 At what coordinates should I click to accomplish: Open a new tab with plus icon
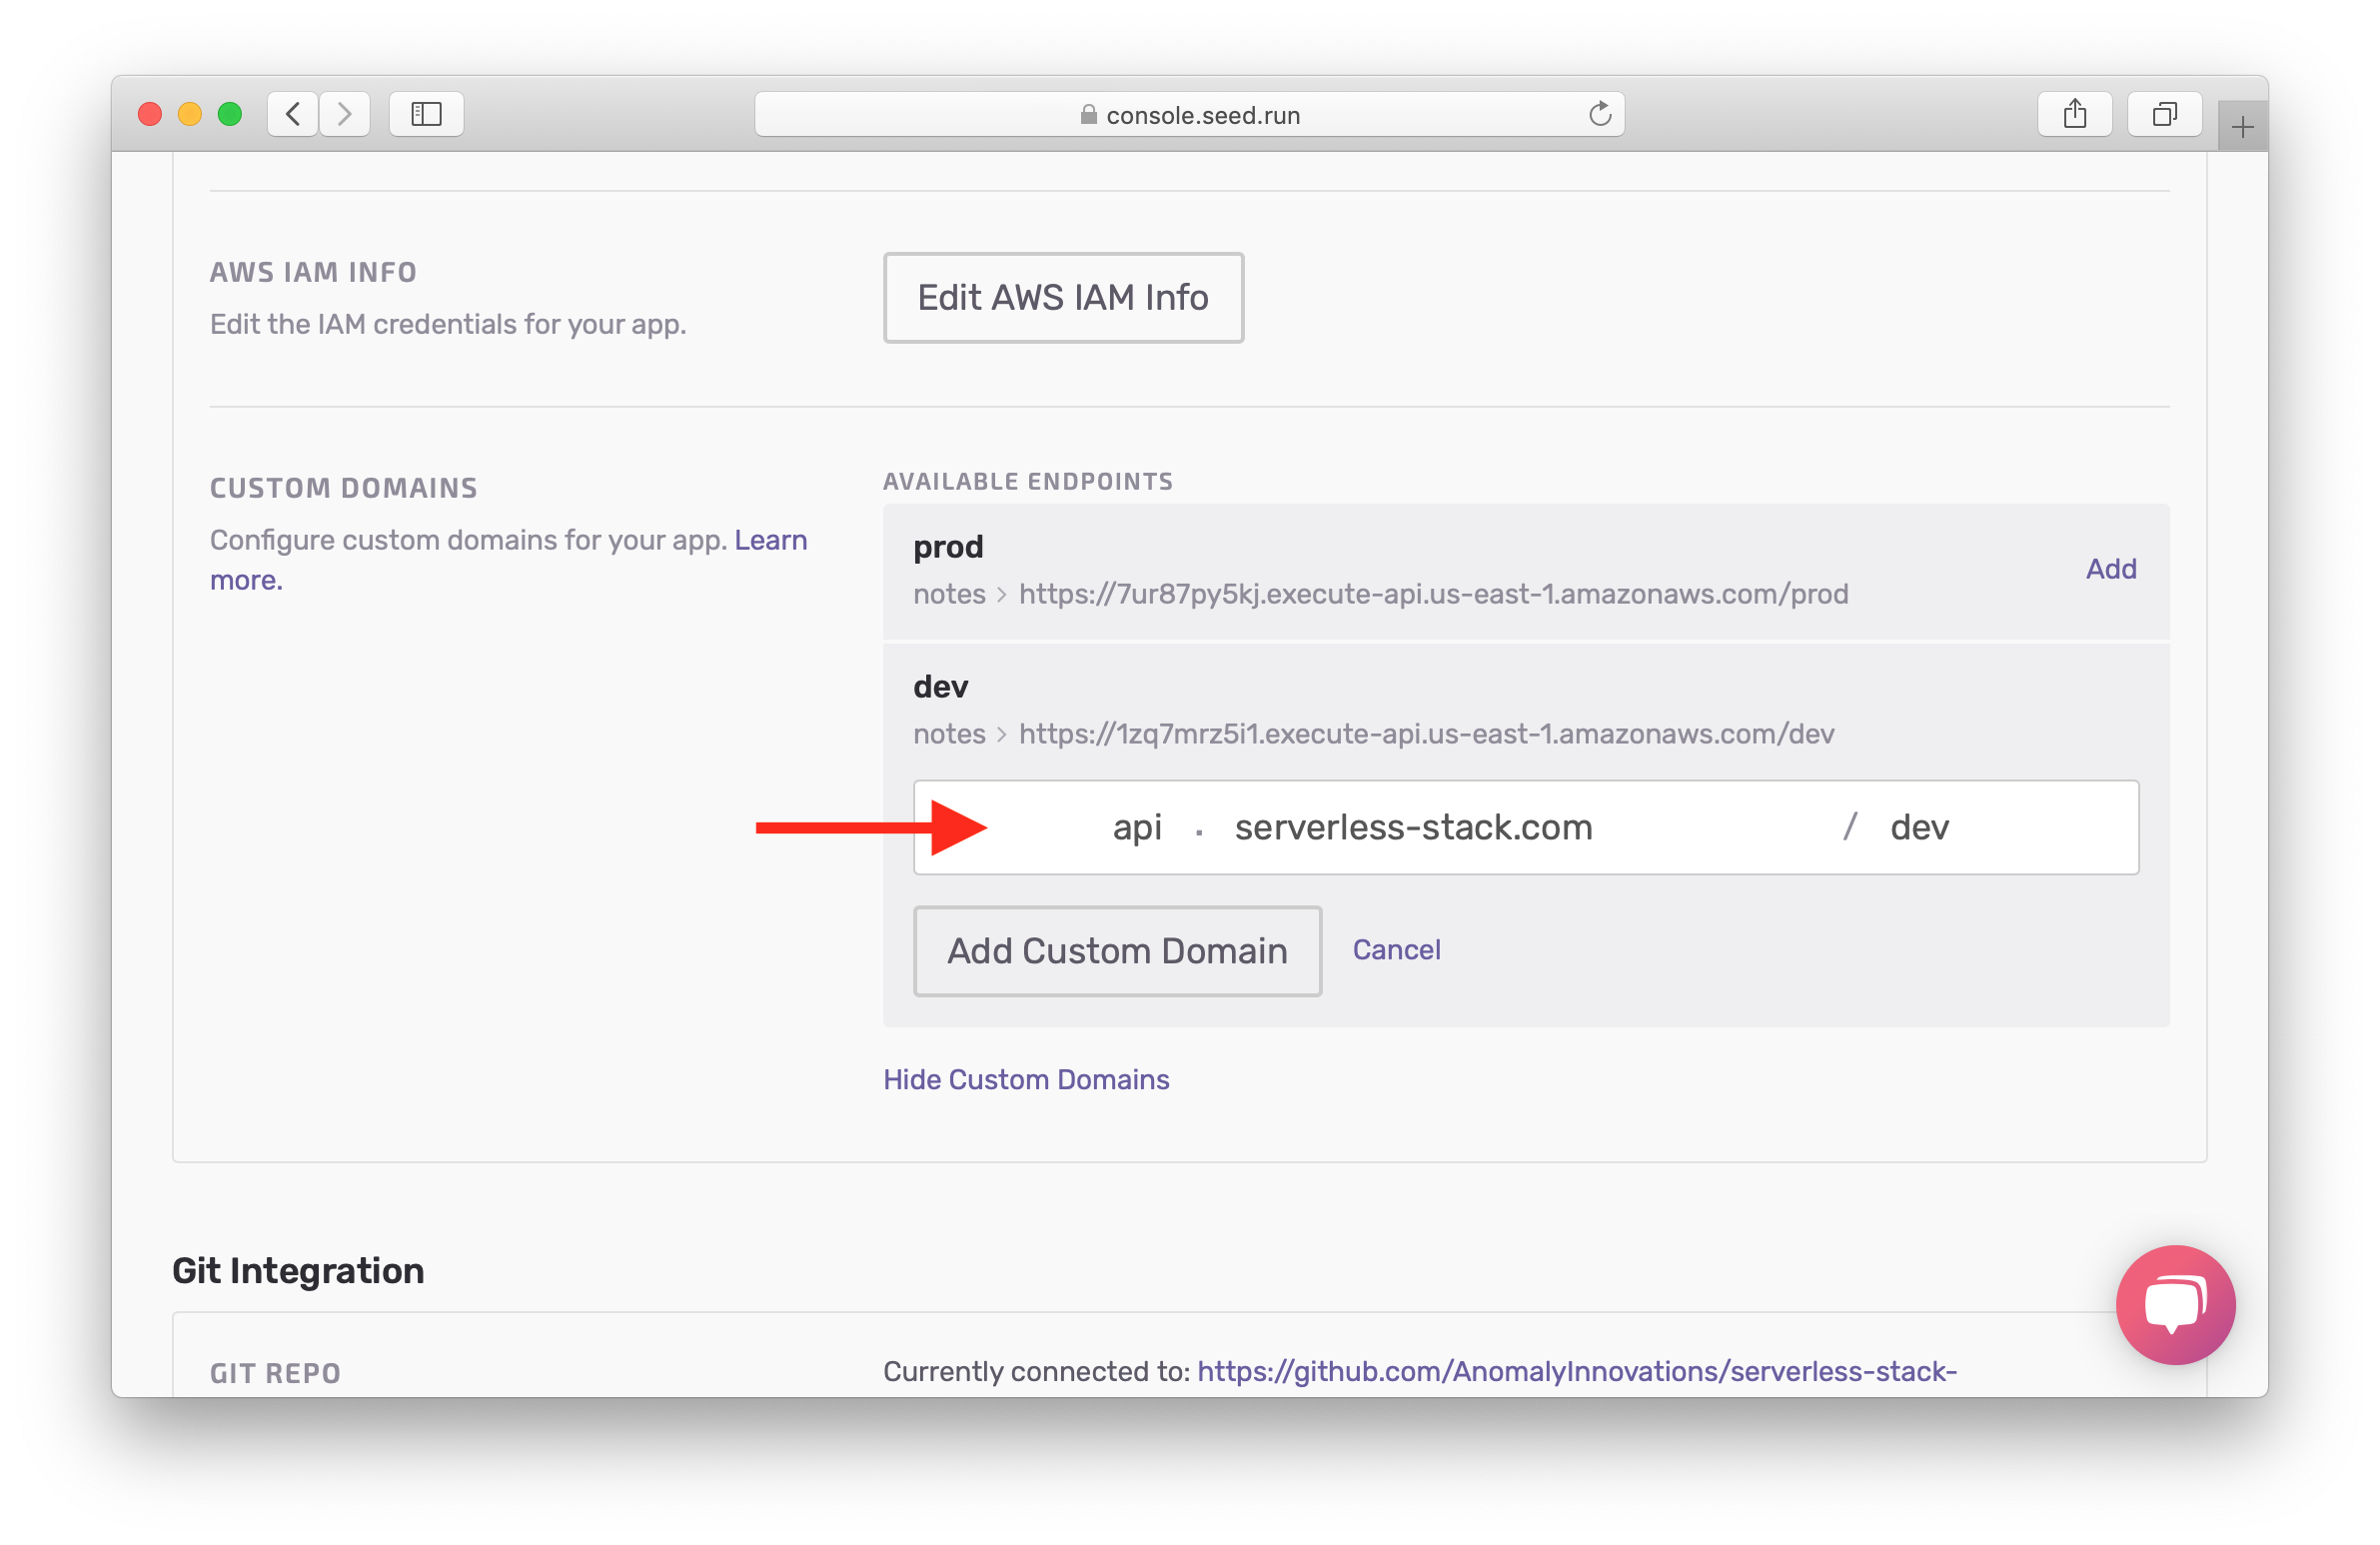click(2242, 127)
